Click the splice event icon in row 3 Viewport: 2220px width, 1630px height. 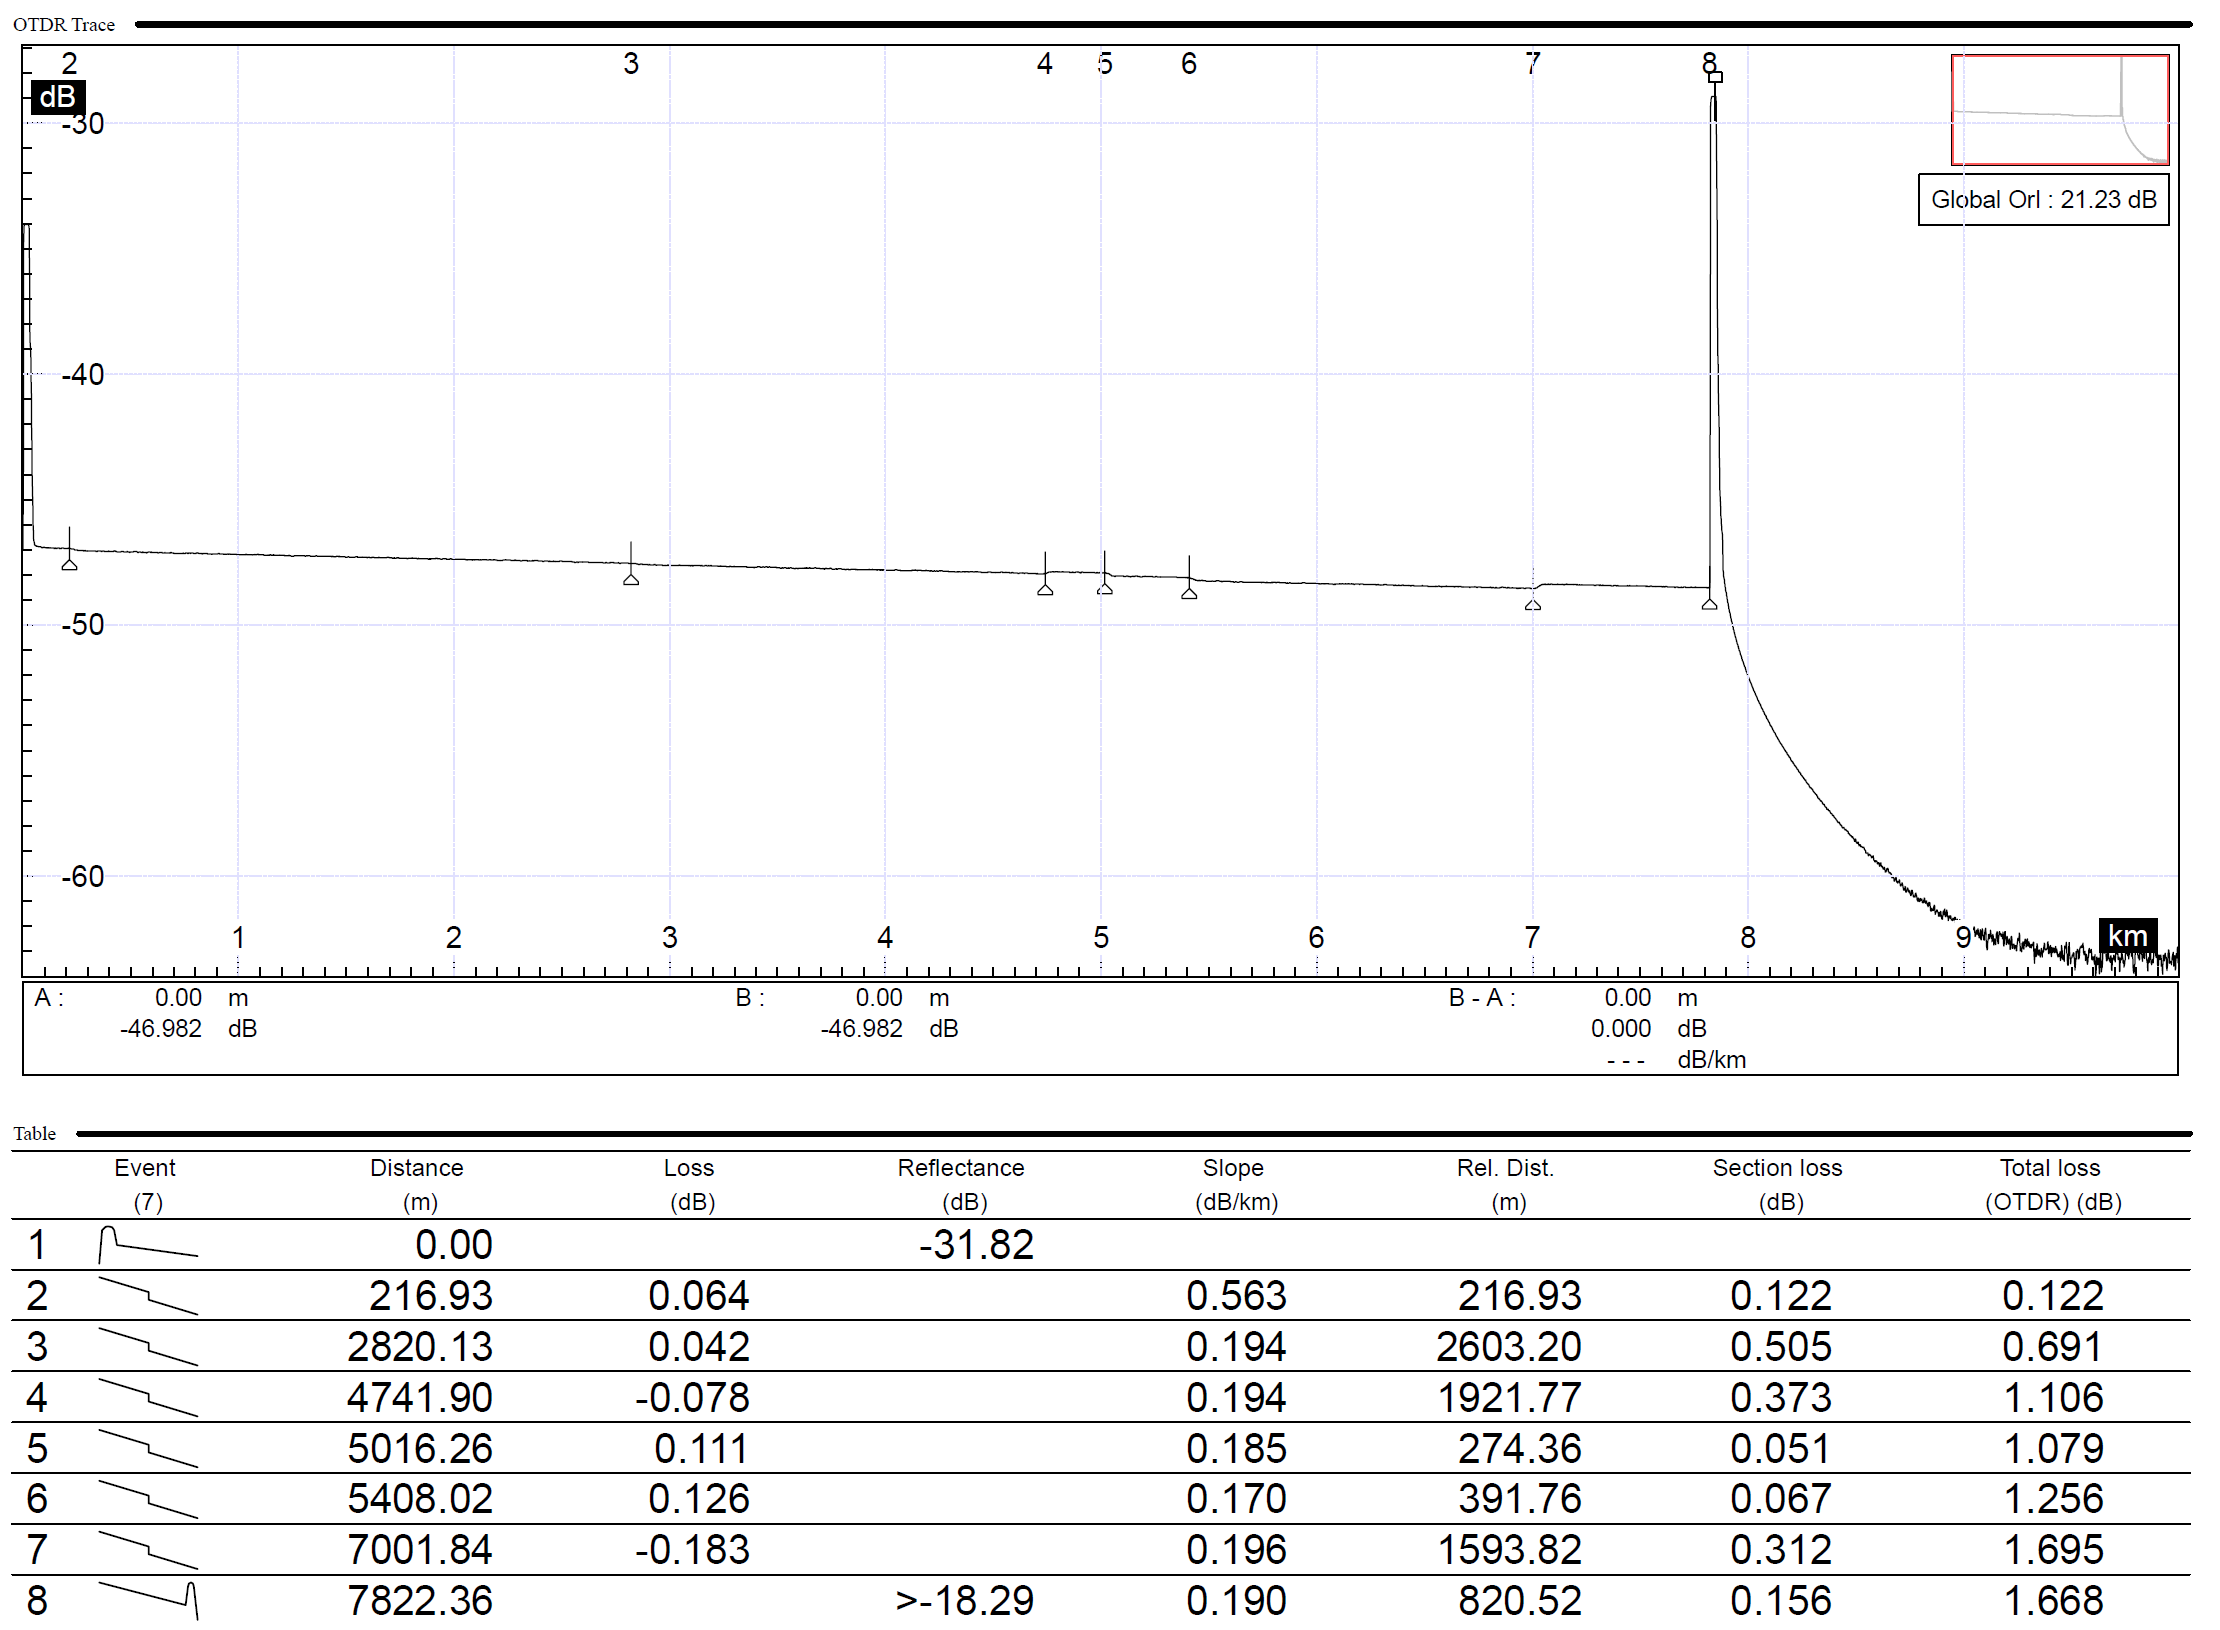tap(148, 1347)
